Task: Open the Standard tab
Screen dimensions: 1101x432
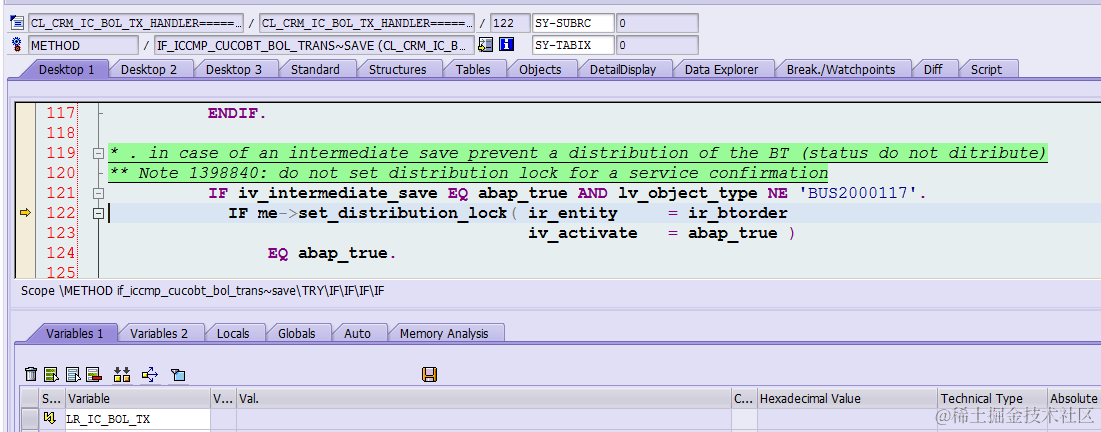Action: click(x=315, y=70)
